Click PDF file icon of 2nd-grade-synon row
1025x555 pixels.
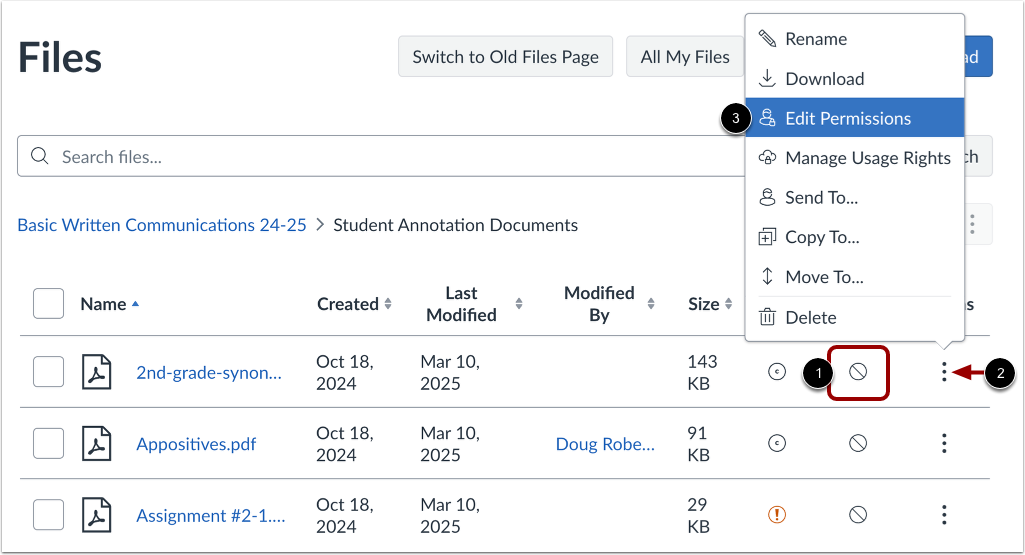(97, 372)
